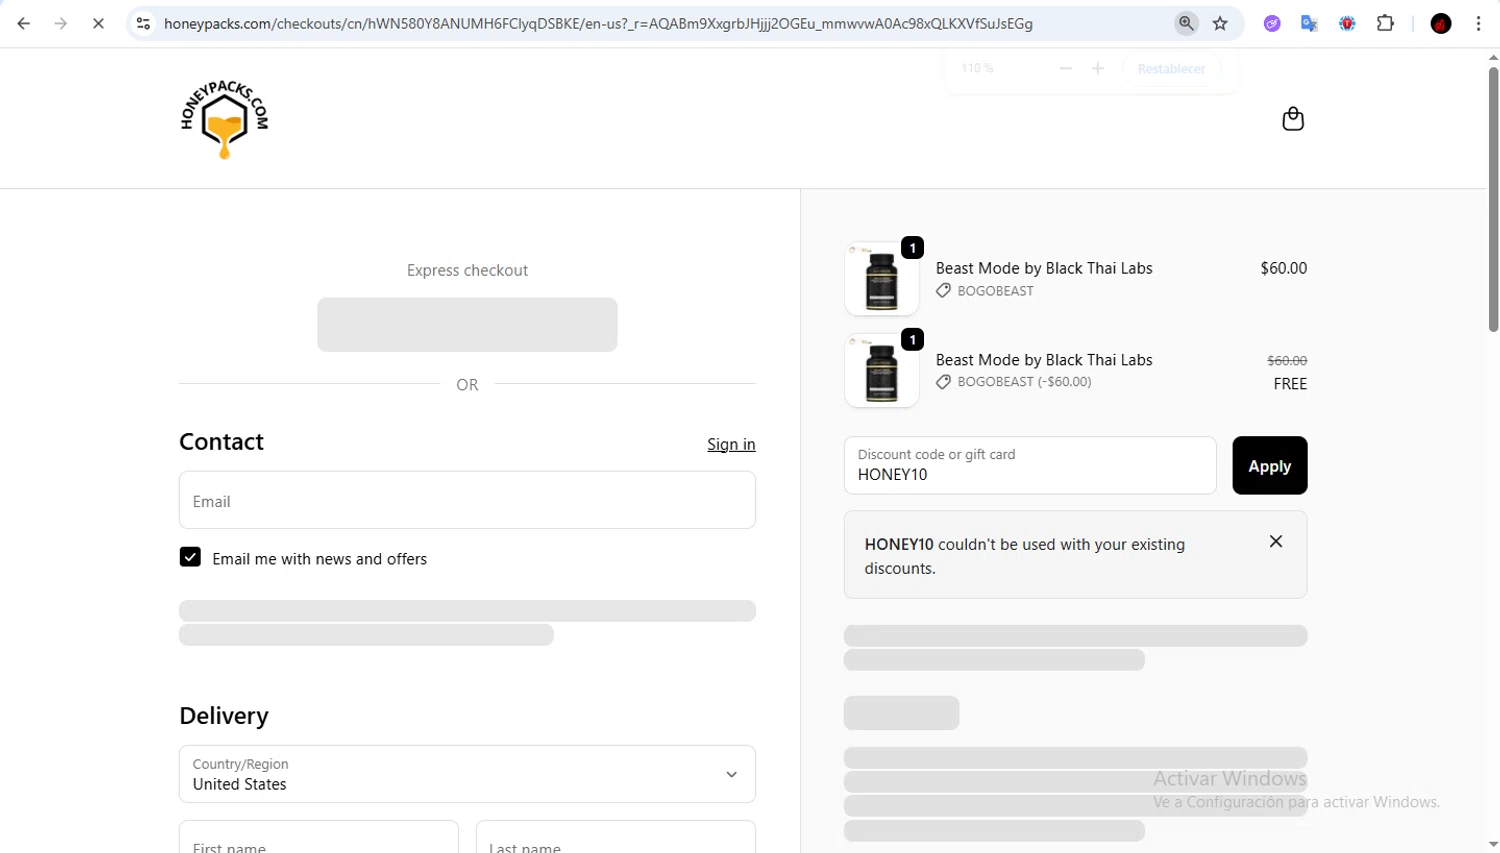The height and width of the screenshot is (853, 1500).
Task: Toggle Email me with news and offers
Action: [190, 557]
